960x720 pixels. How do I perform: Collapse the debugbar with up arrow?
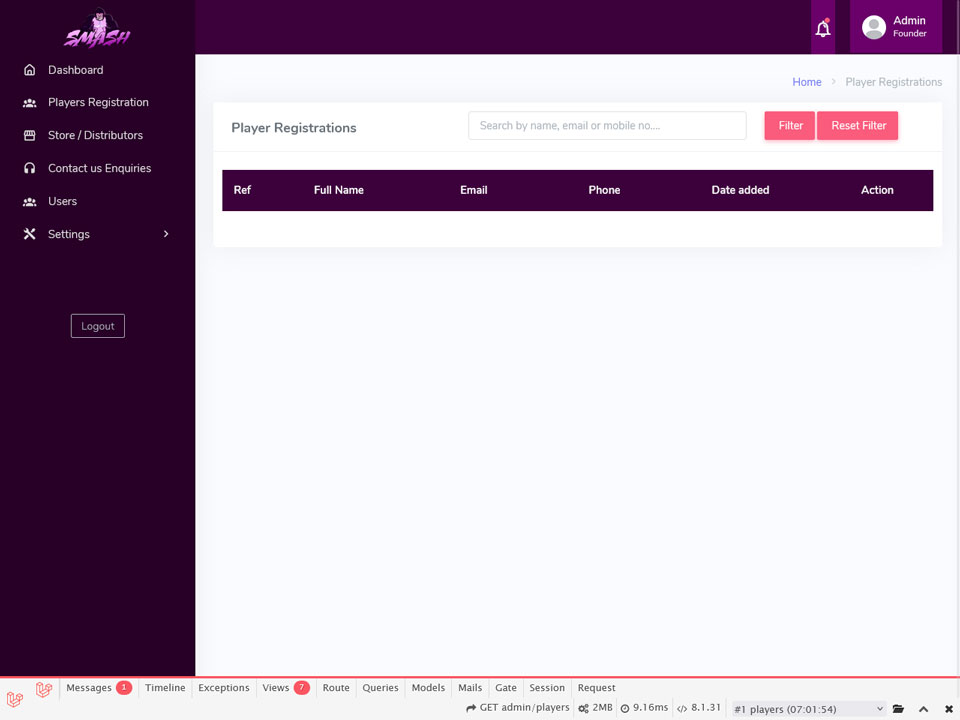click(x=923, y=709)
